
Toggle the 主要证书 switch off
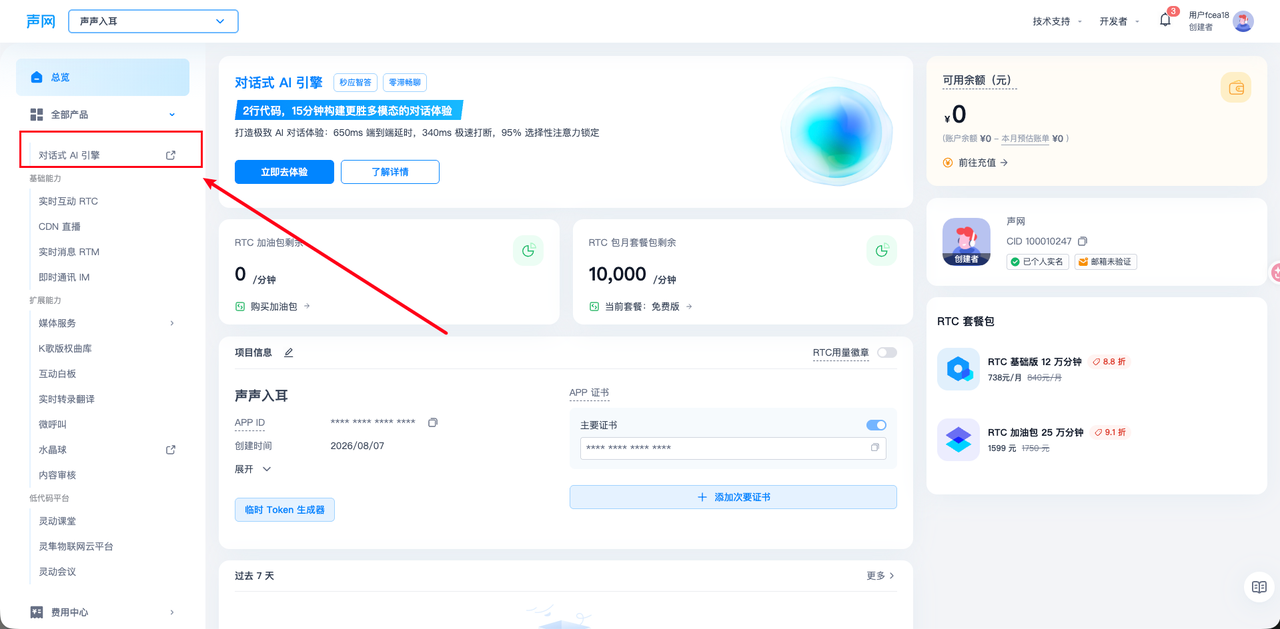click(x=876, y=425)
